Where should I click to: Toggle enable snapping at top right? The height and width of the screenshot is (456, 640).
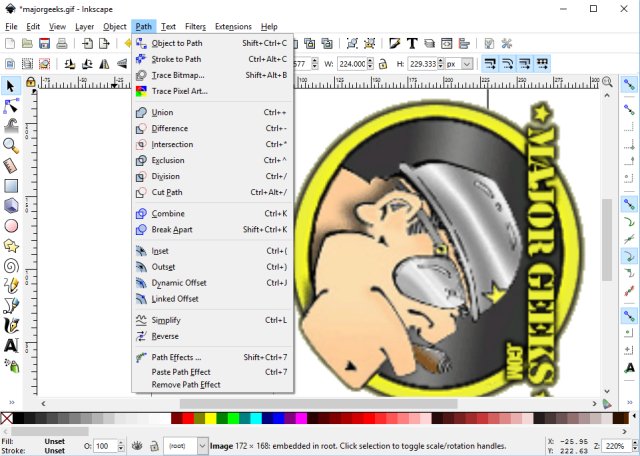(x=629, y=85)
